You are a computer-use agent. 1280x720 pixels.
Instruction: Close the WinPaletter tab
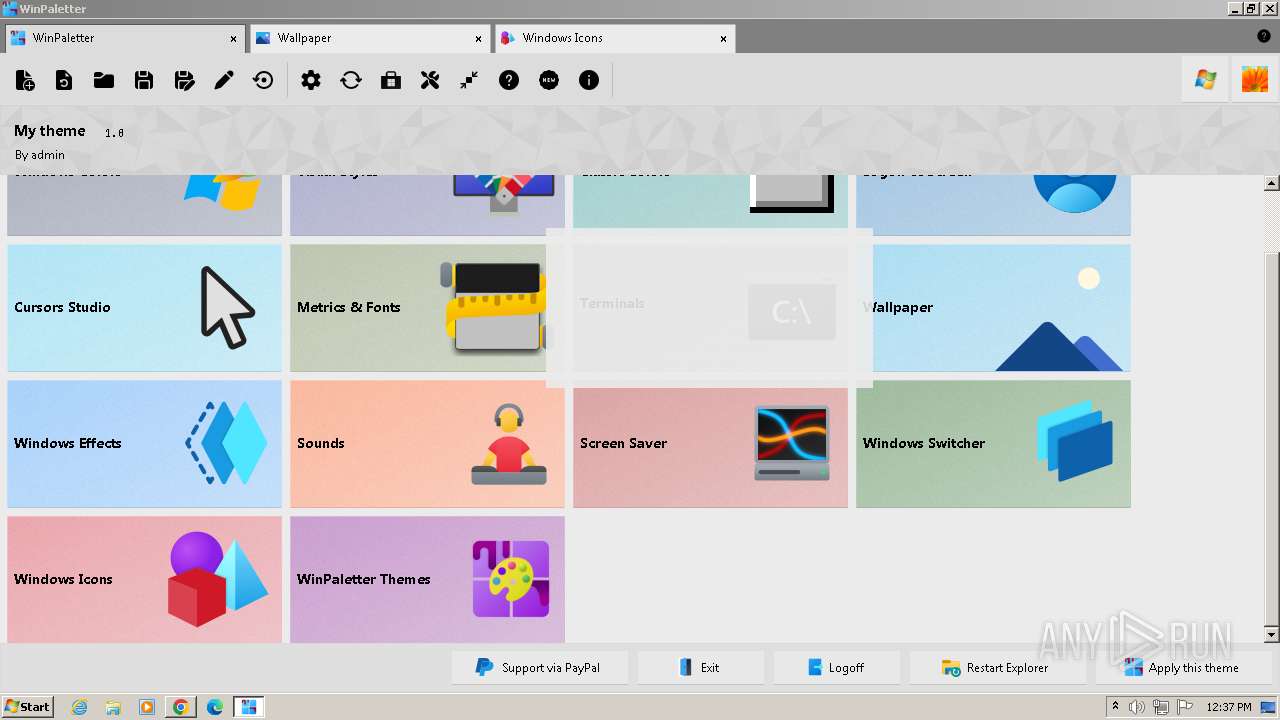(x=234, y=39)
